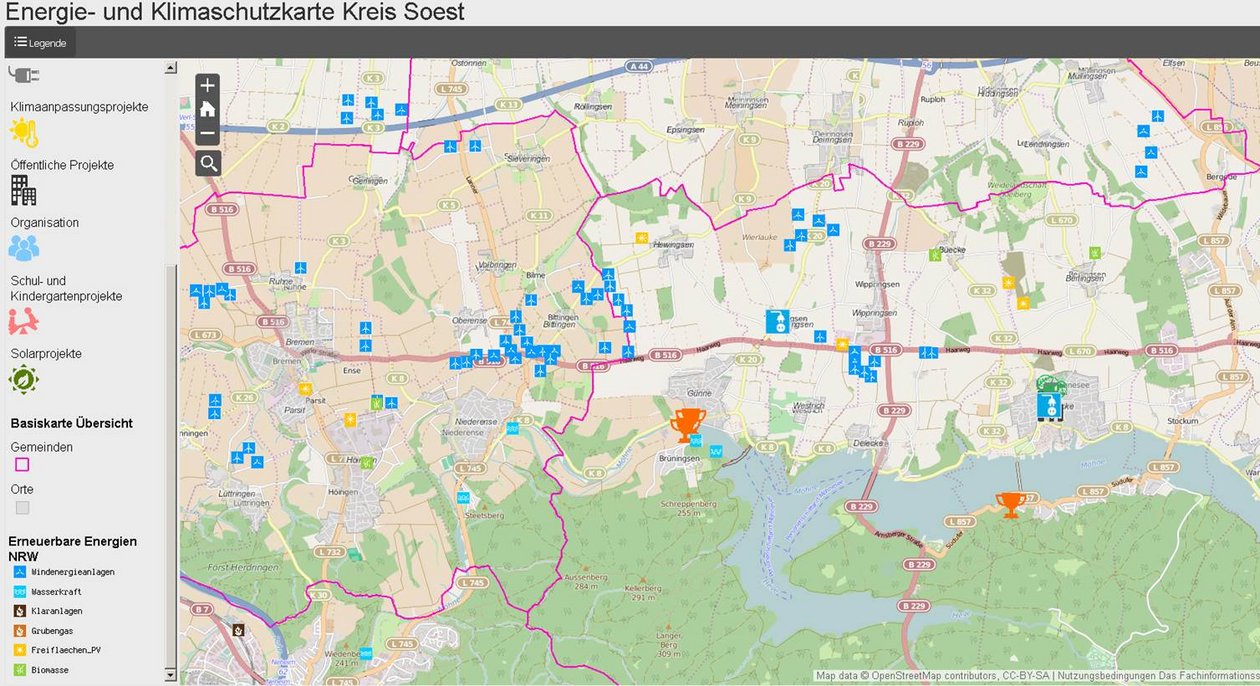
Task: Select the Solarprojekte green leaf icon
Action: point(23,380)
